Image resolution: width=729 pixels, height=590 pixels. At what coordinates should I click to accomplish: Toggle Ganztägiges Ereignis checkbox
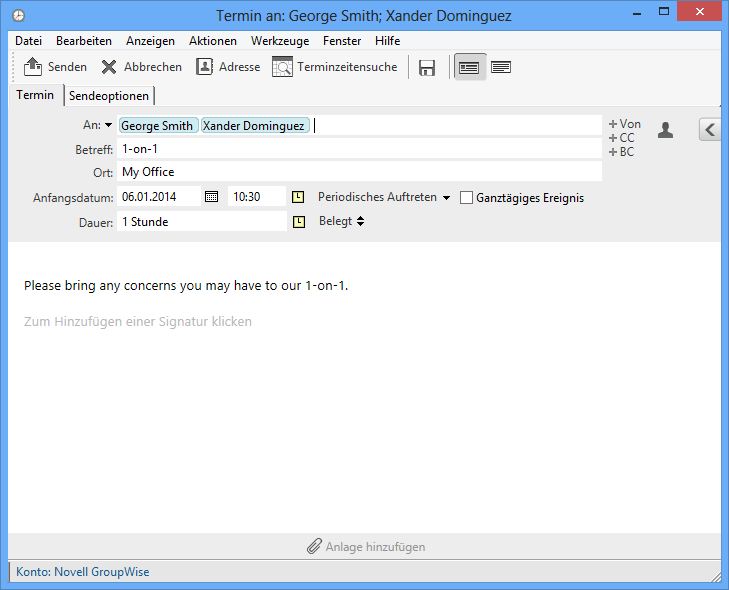point(466,198)
